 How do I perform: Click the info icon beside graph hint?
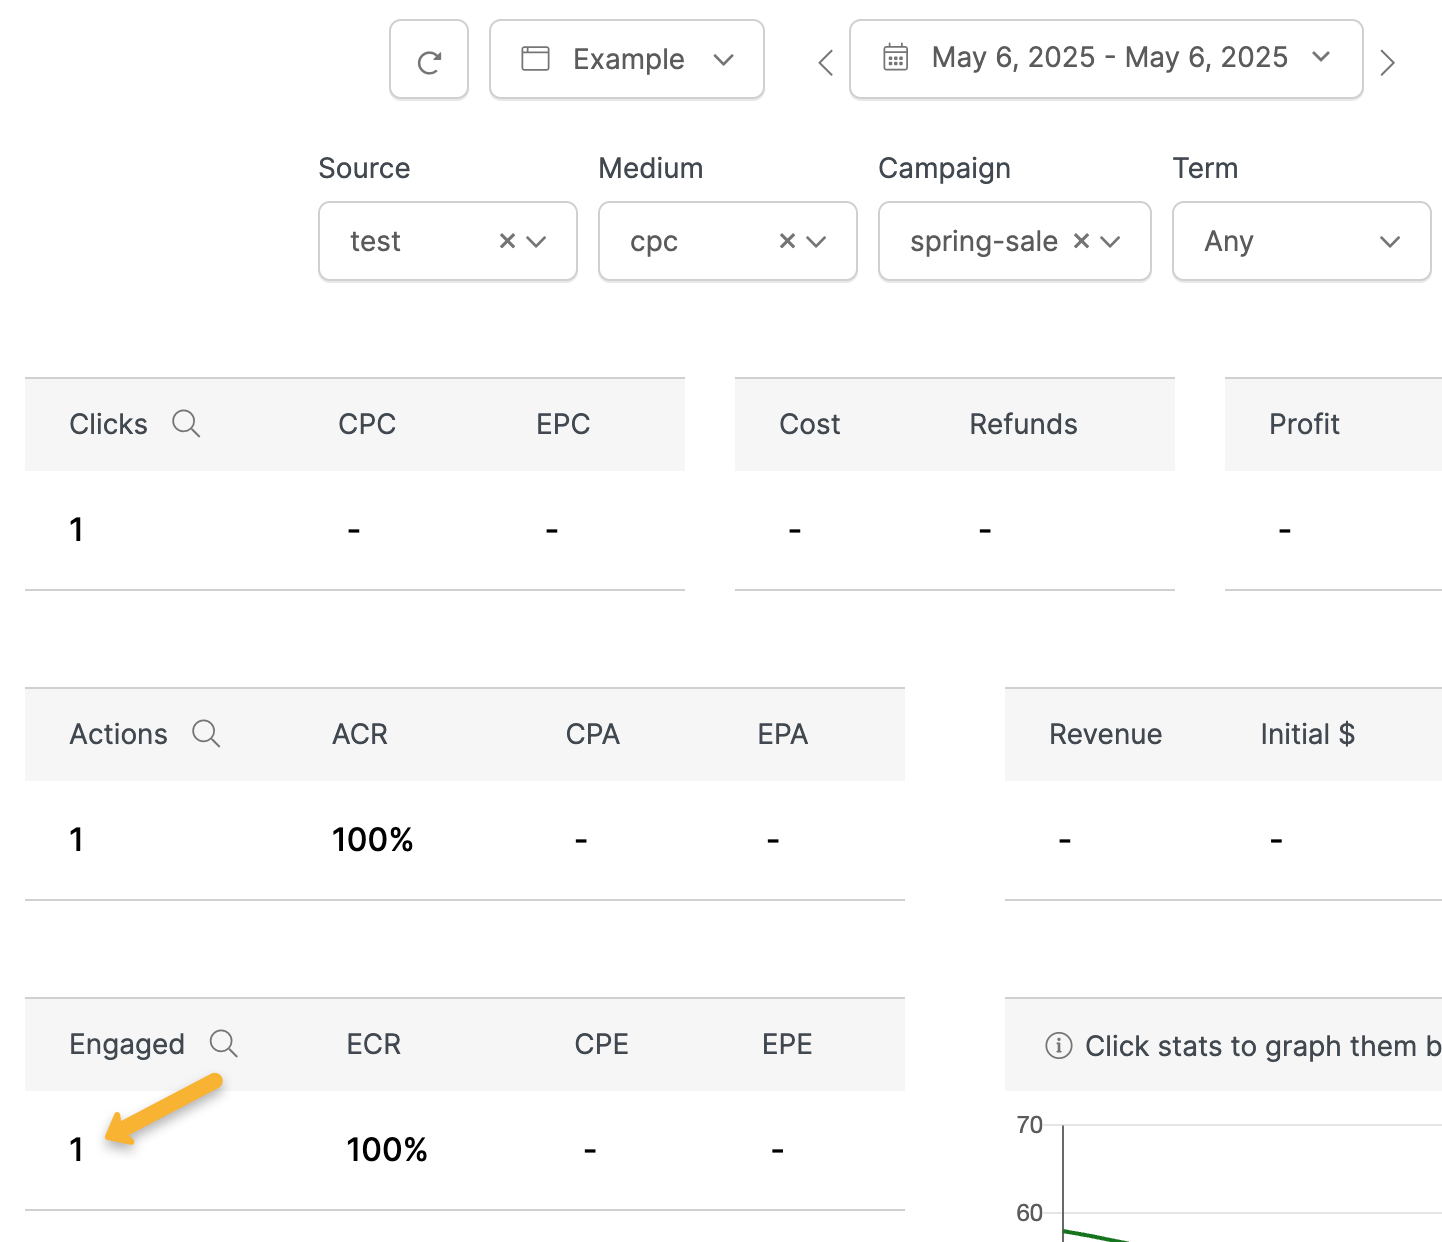click(x=1058, y=1046)
